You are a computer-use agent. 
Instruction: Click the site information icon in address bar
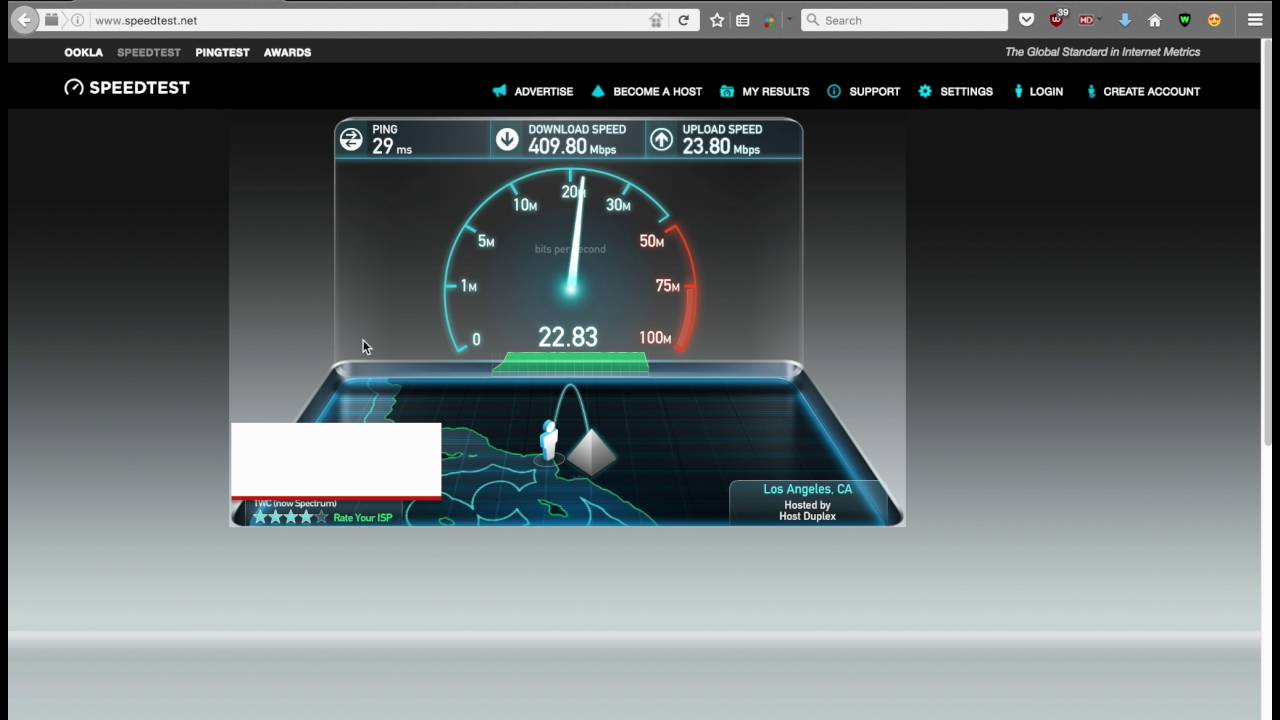coord(78,20)
